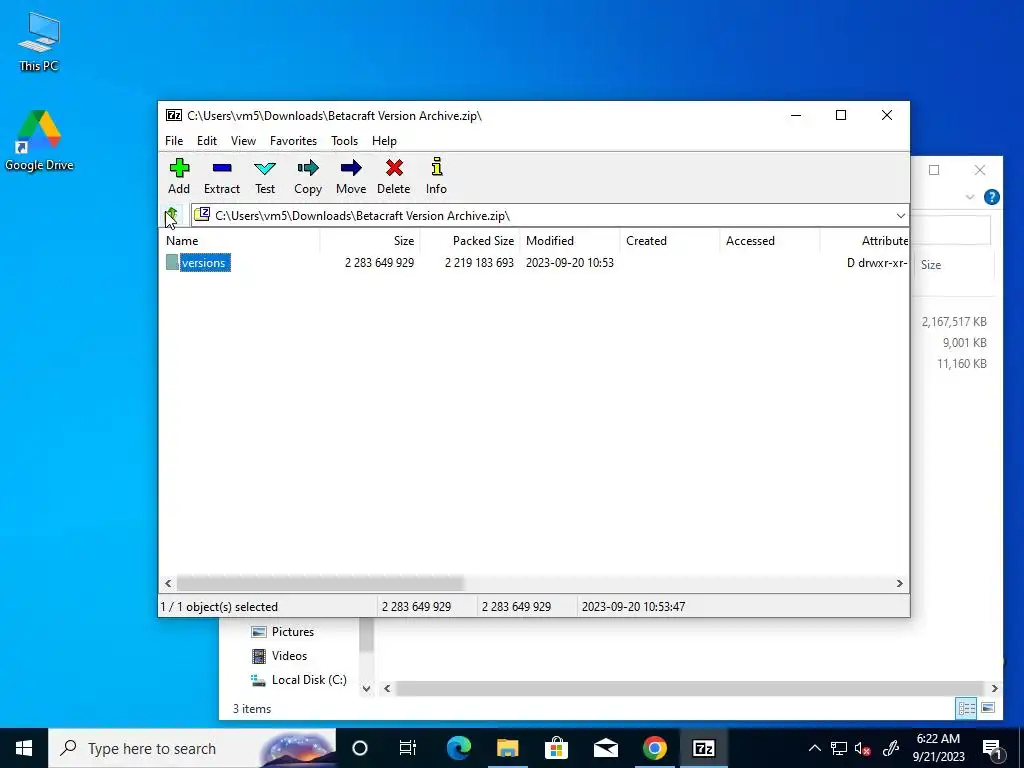Open the This PC desktop icon

point(39,42)
